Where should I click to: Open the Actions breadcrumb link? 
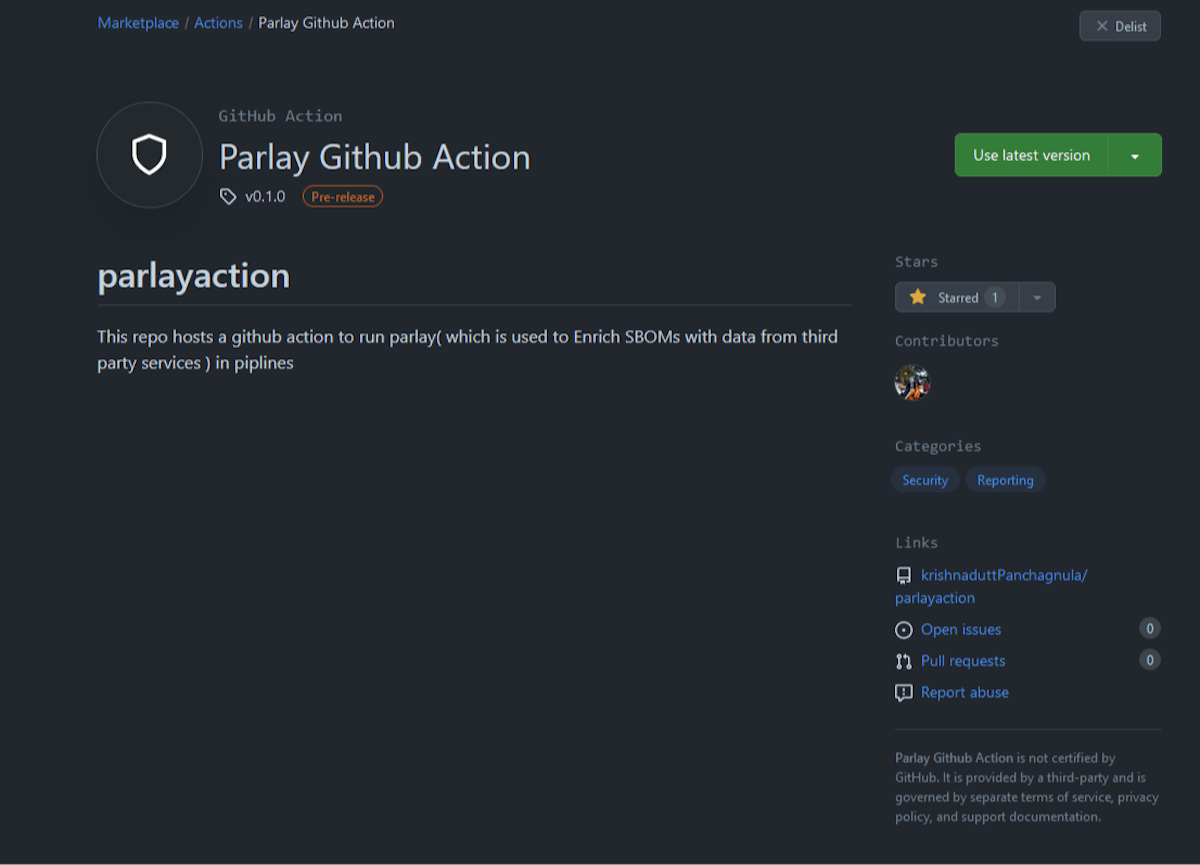tap(218, 23)
